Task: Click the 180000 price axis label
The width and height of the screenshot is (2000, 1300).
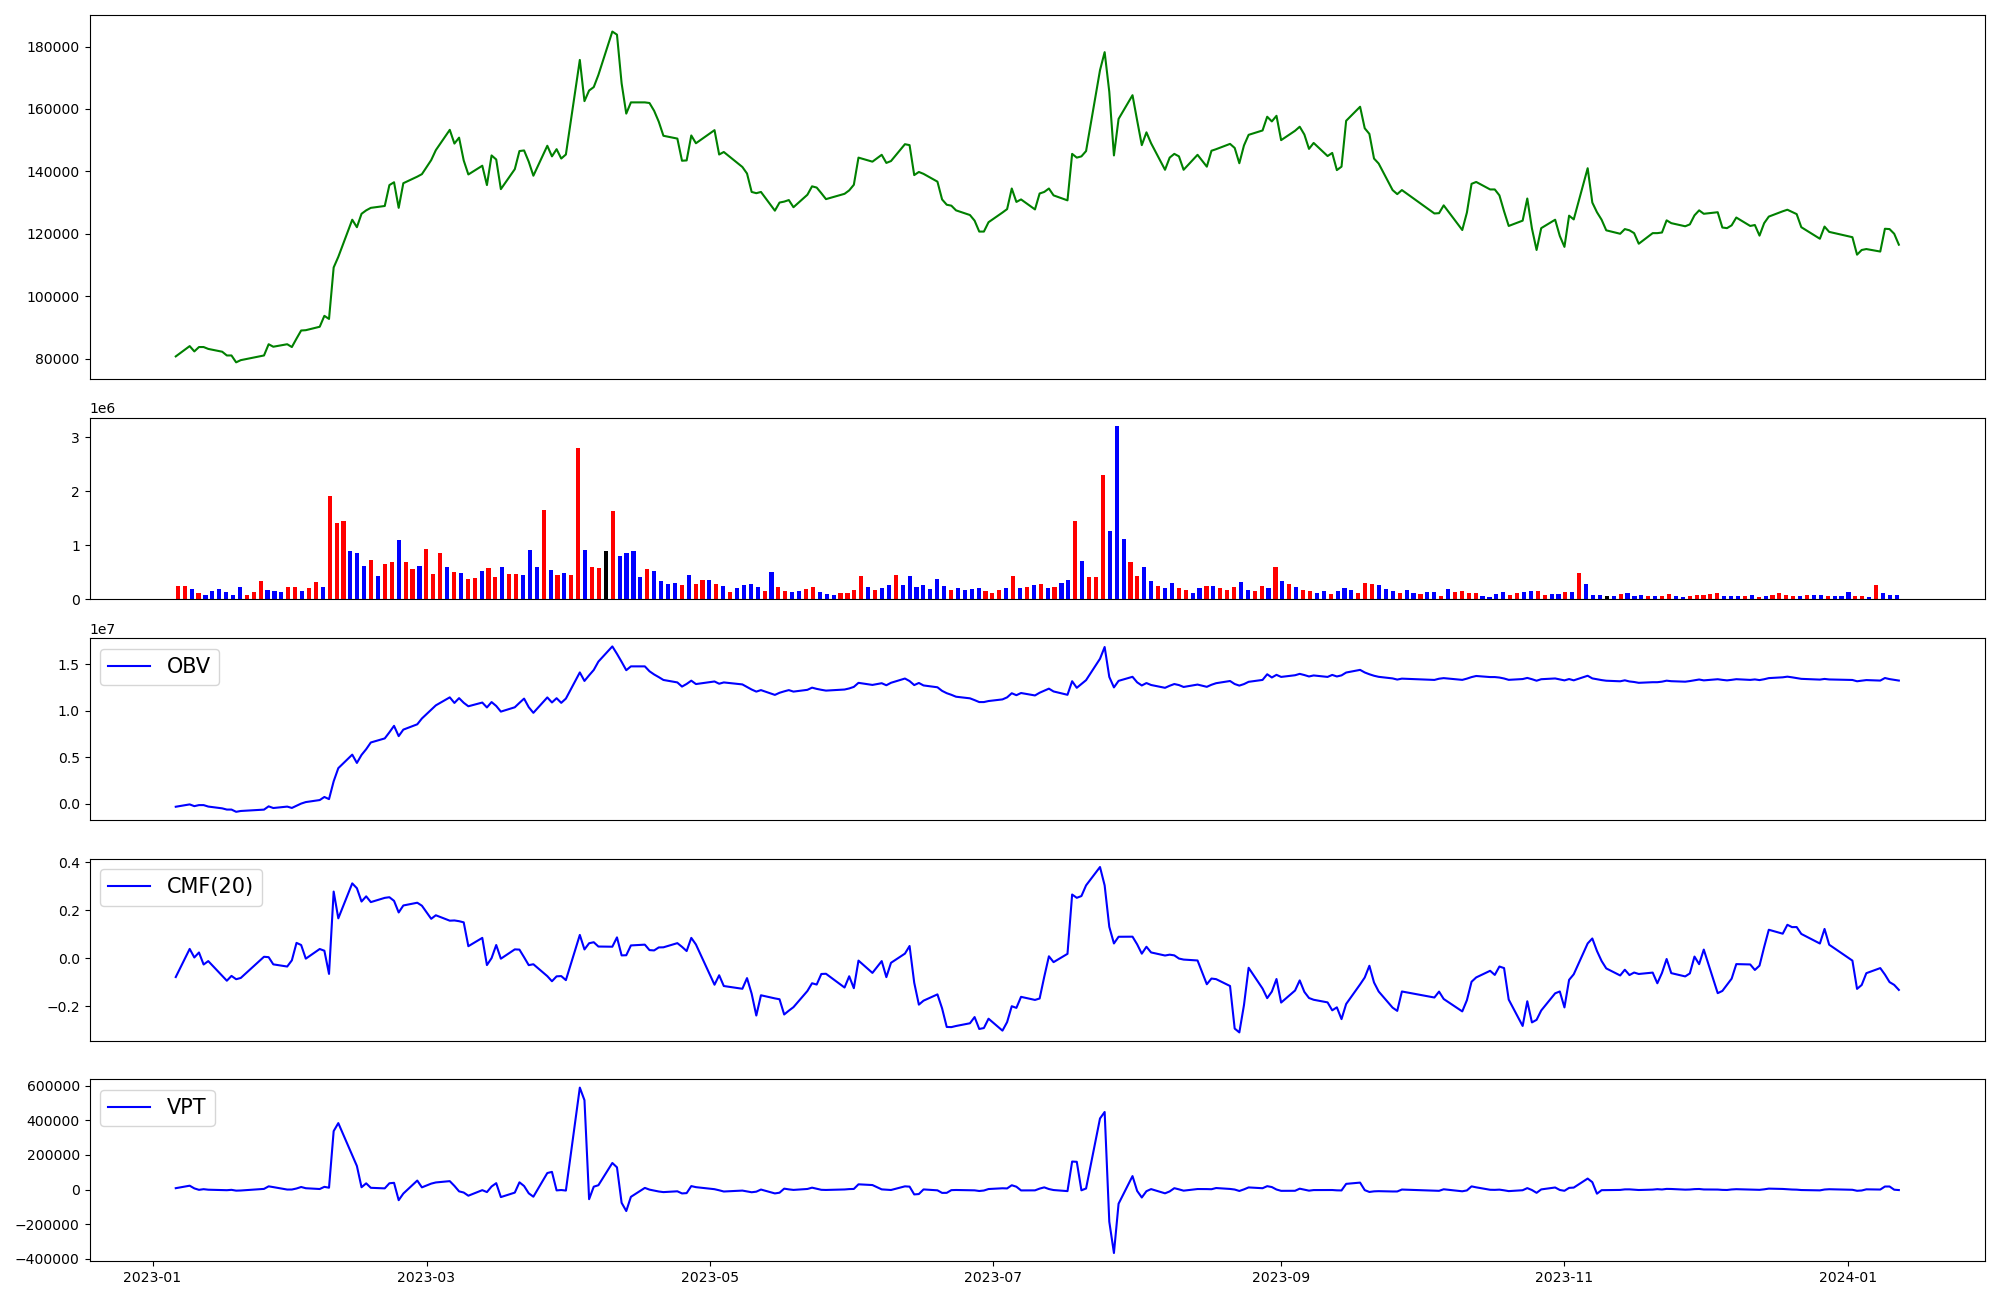Action: click(51, 48)
